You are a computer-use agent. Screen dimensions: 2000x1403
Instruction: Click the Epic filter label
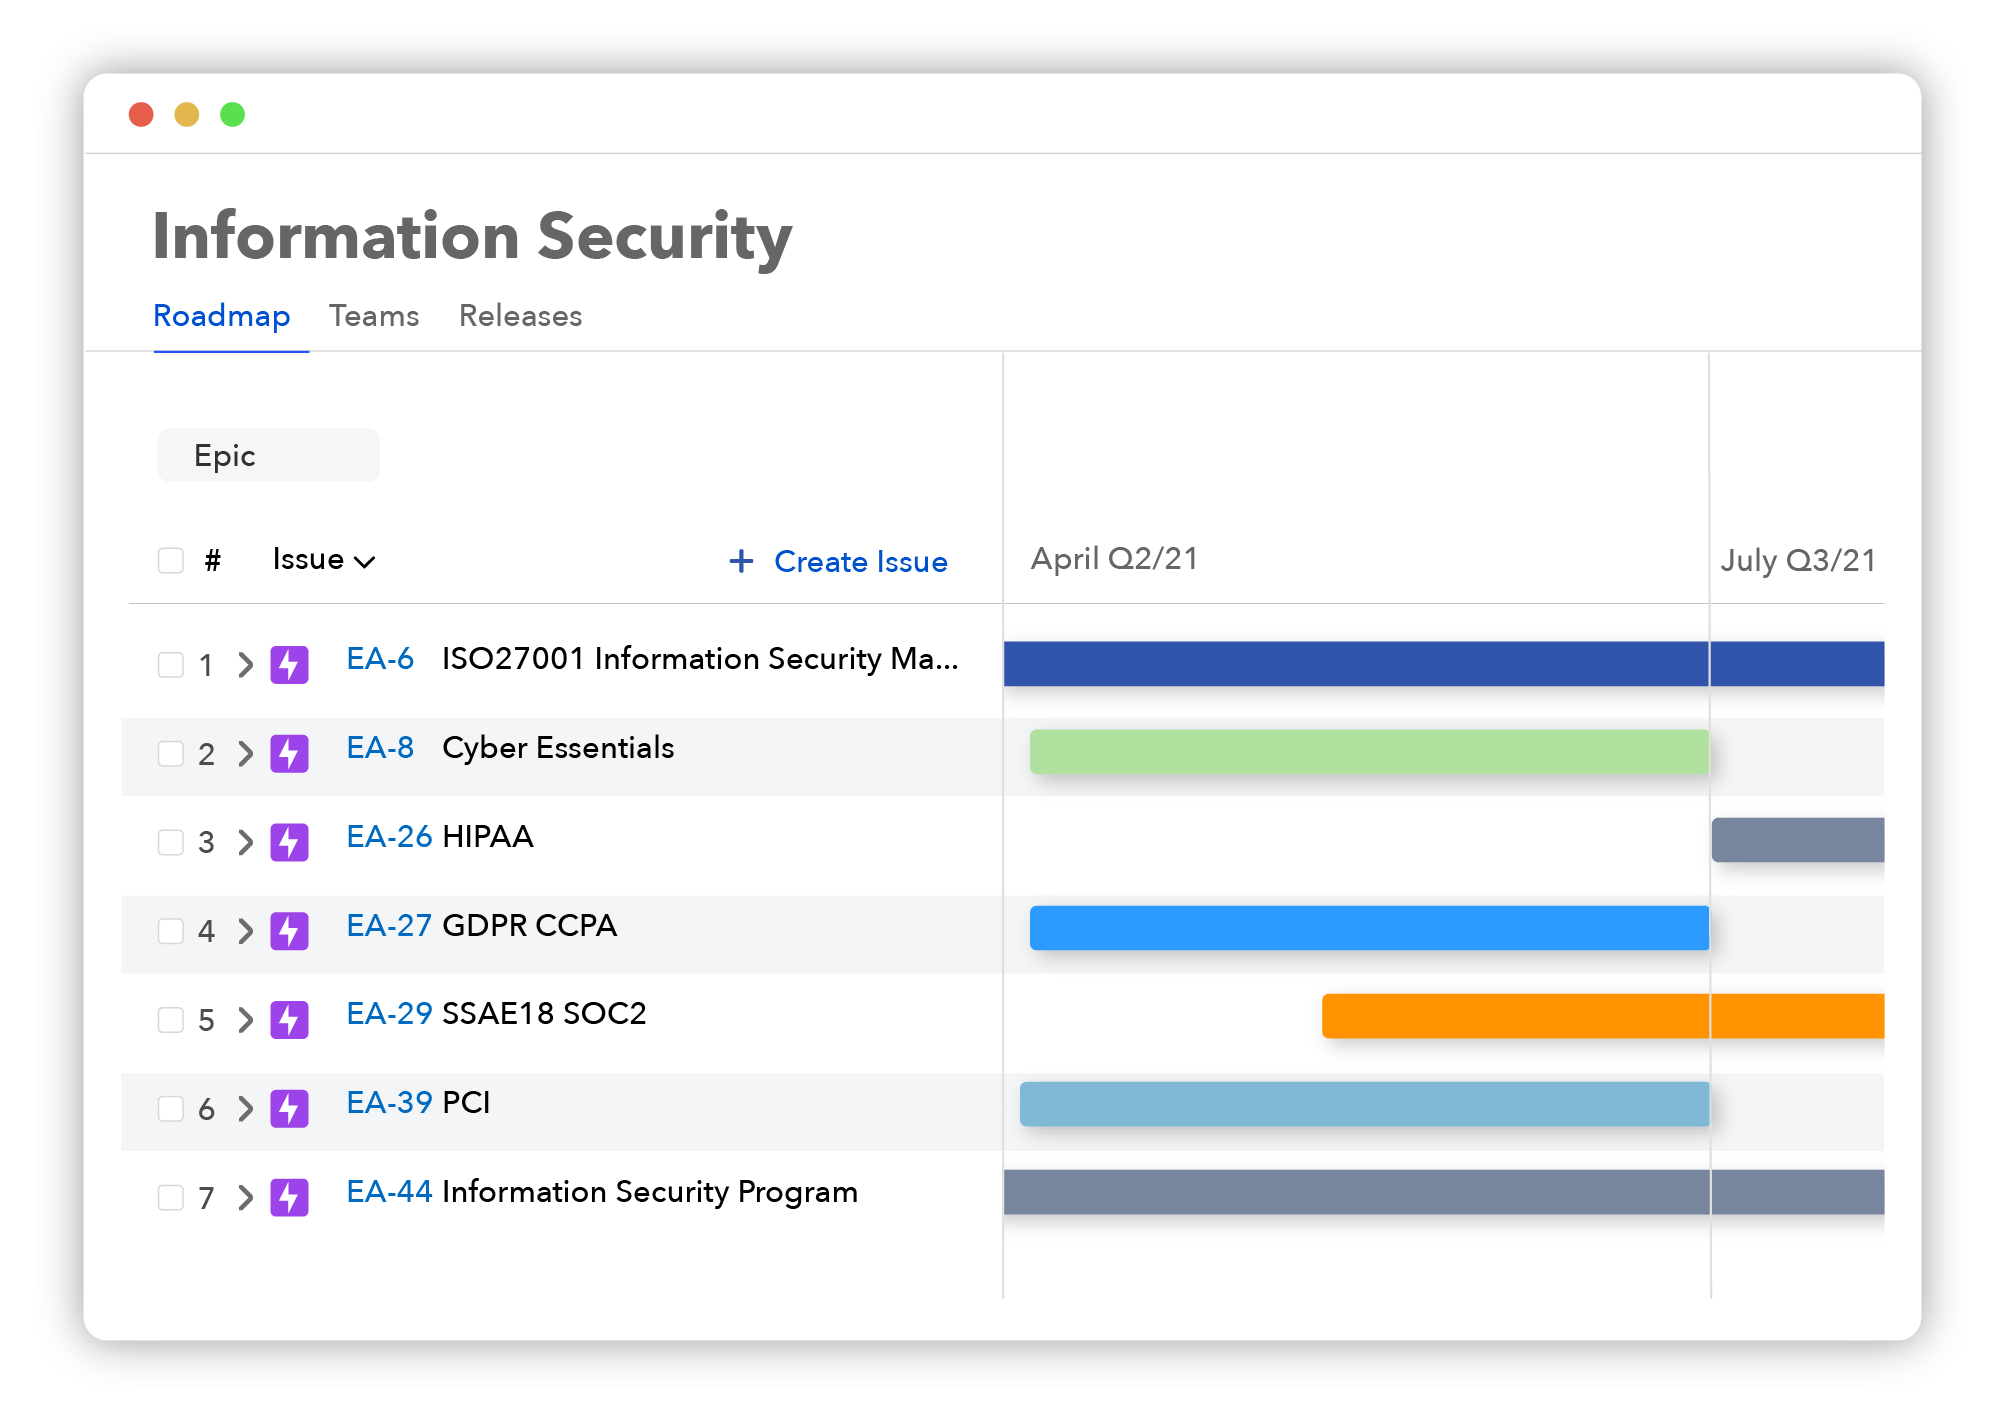267,454
